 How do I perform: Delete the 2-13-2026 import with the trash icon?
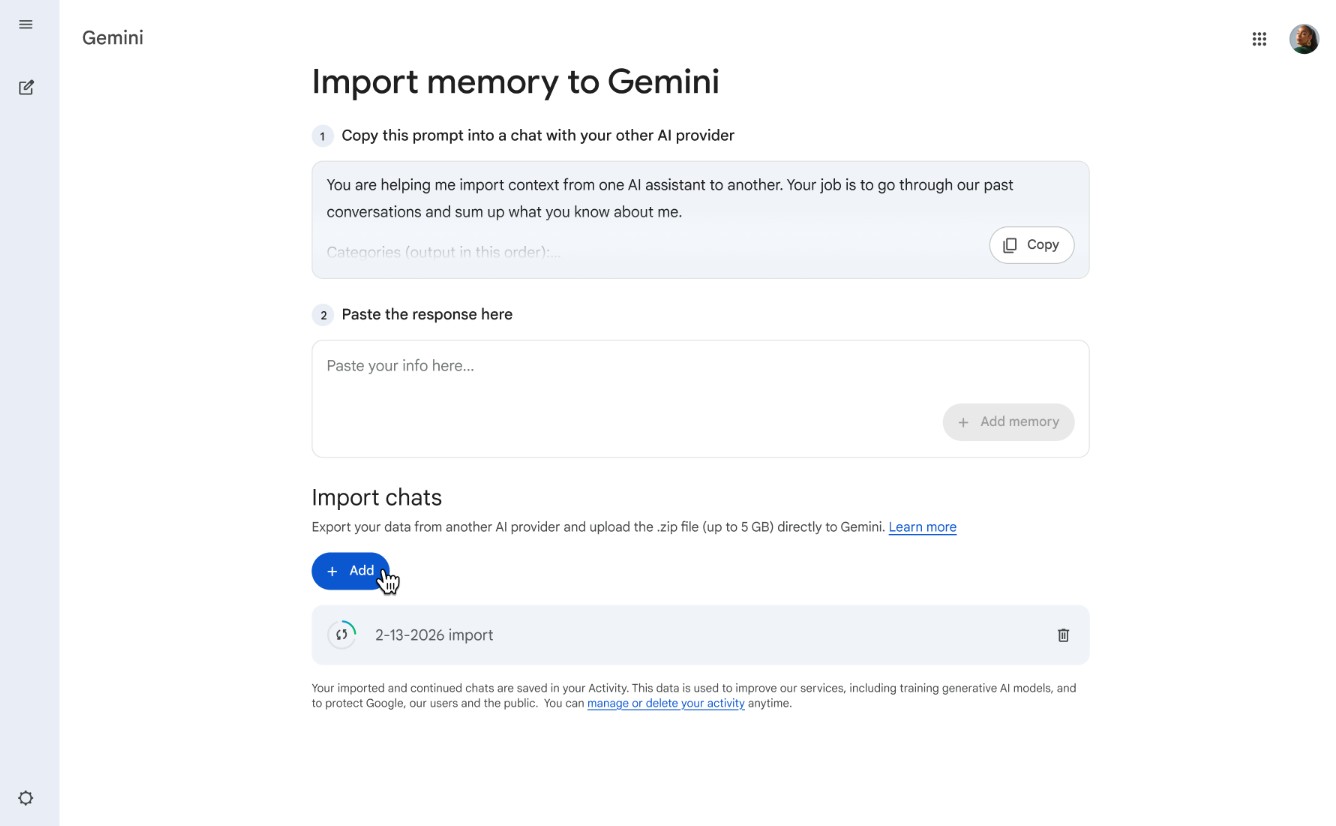(x=1063, y=635)
